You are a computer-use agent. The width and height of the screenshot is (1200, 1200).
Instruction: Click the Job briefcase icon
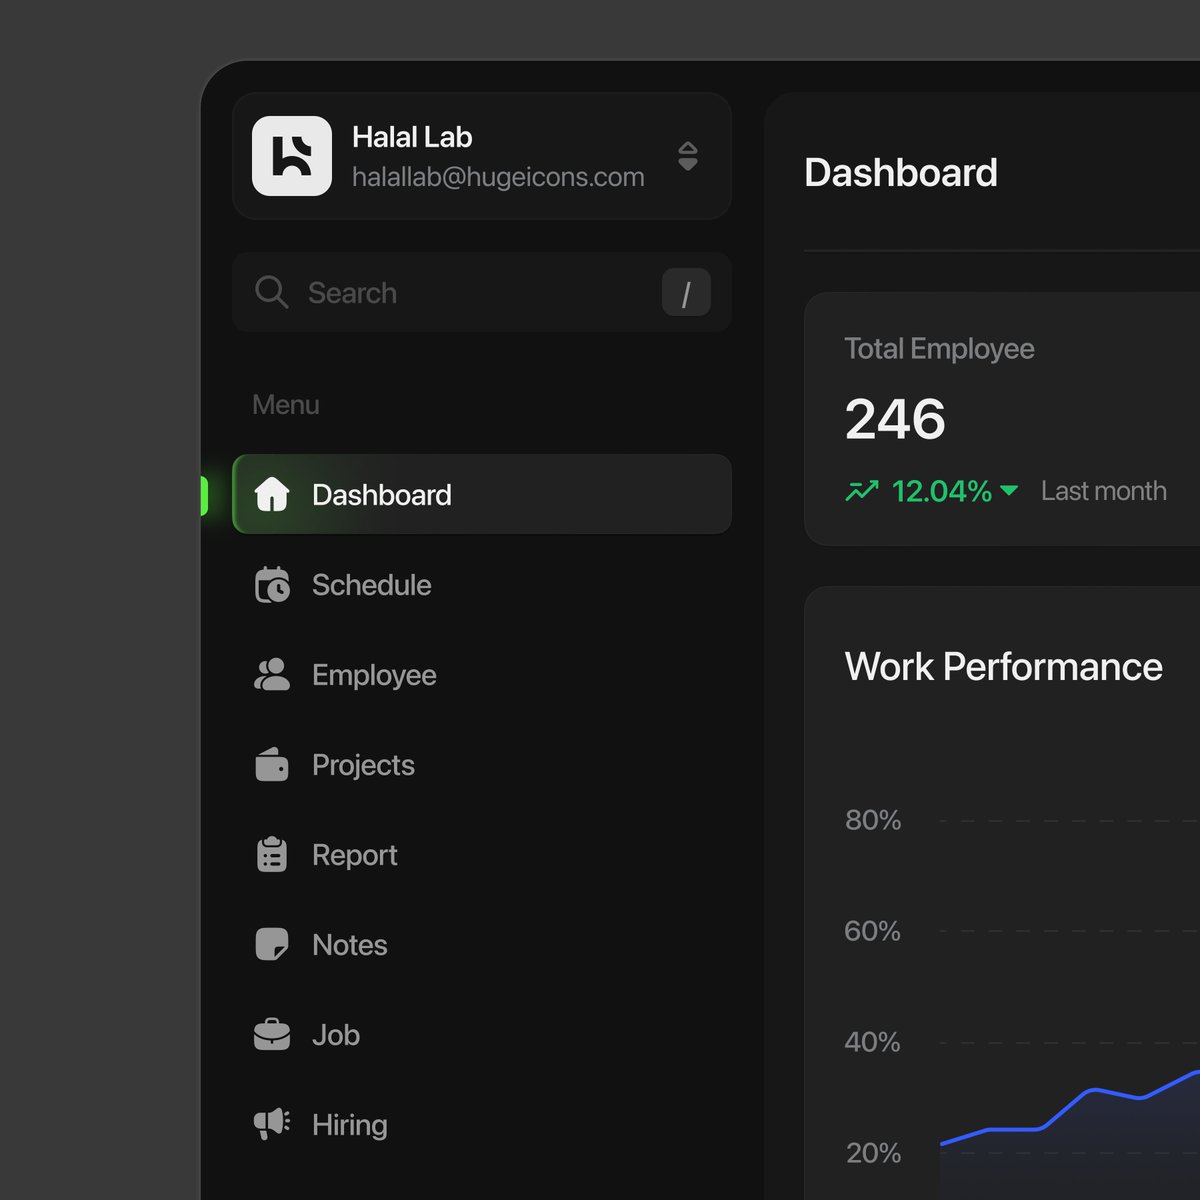272,1035
